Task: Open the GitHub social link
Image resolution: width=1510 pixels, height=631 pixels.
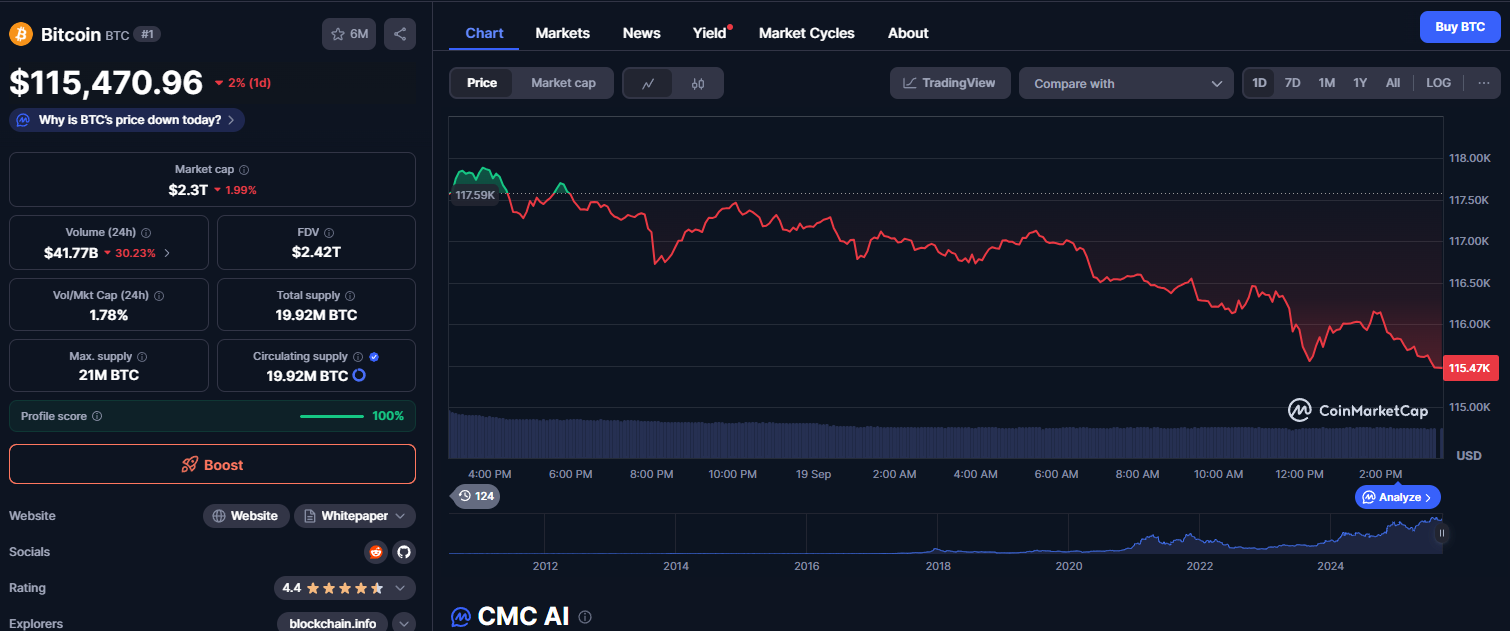Action: (x=404, y=552)
